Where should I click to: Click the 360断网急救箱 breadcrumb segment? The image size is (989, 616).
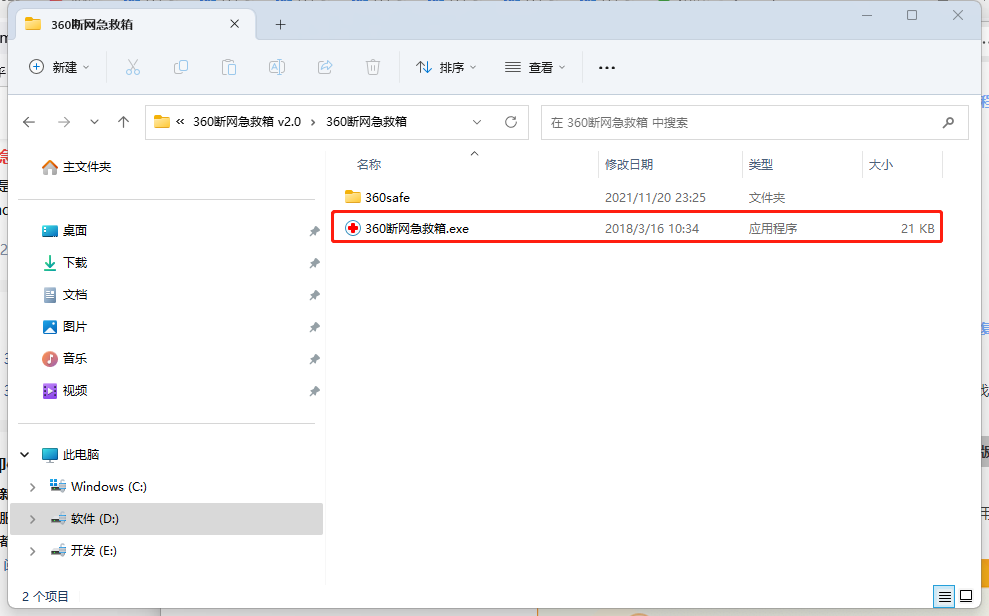[366, 122]
